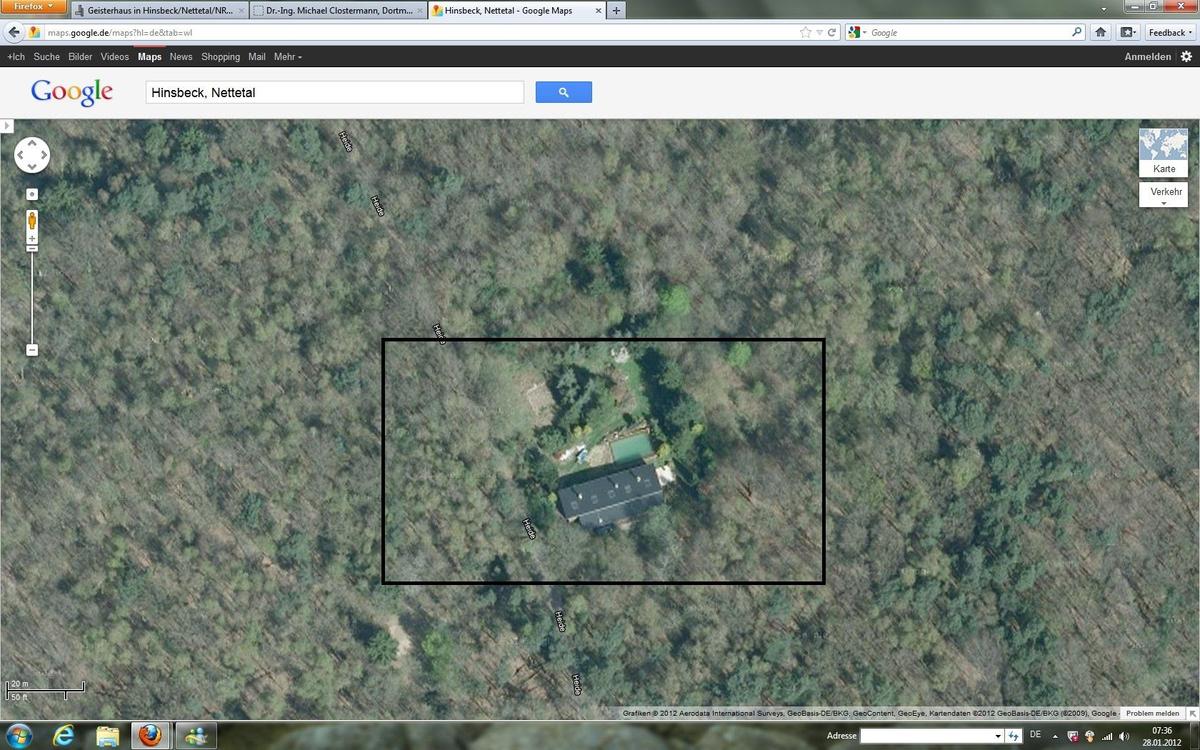Open Bilder in the Google navigation bar
Screen dimensions: 1200x750
(80, 57)
